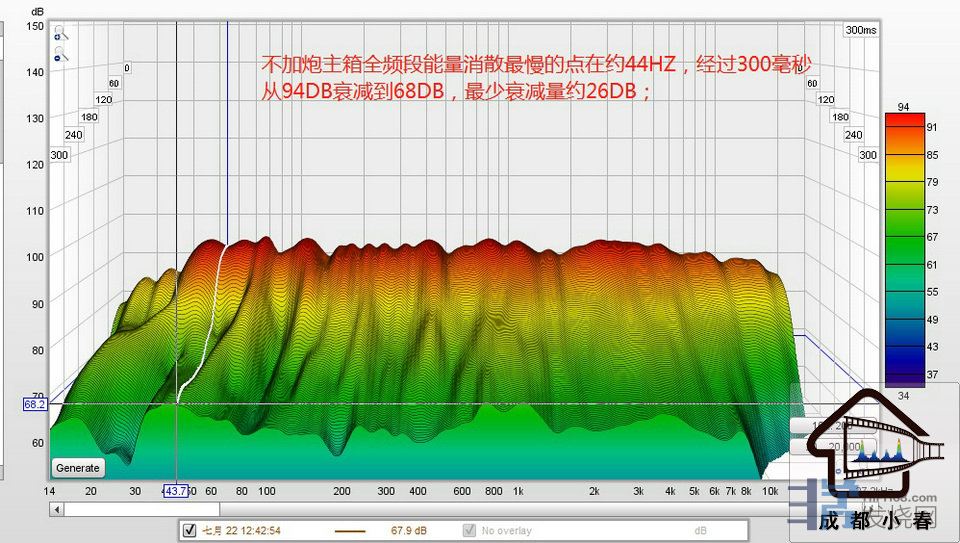This screenshot has width=960, height=543.
Task: Toggle the No overlay checkbox
Action: point(469,530)
